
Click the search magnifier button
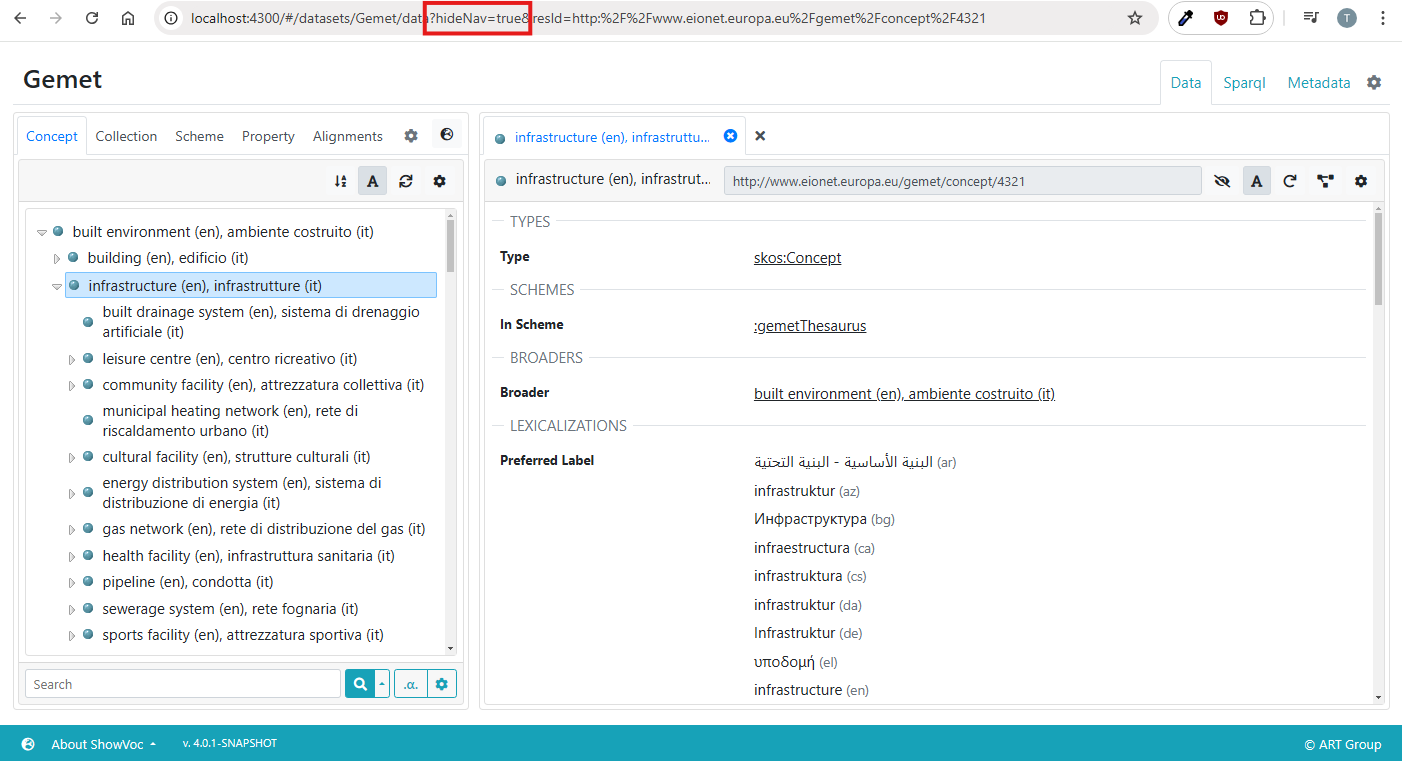point(359,684)
